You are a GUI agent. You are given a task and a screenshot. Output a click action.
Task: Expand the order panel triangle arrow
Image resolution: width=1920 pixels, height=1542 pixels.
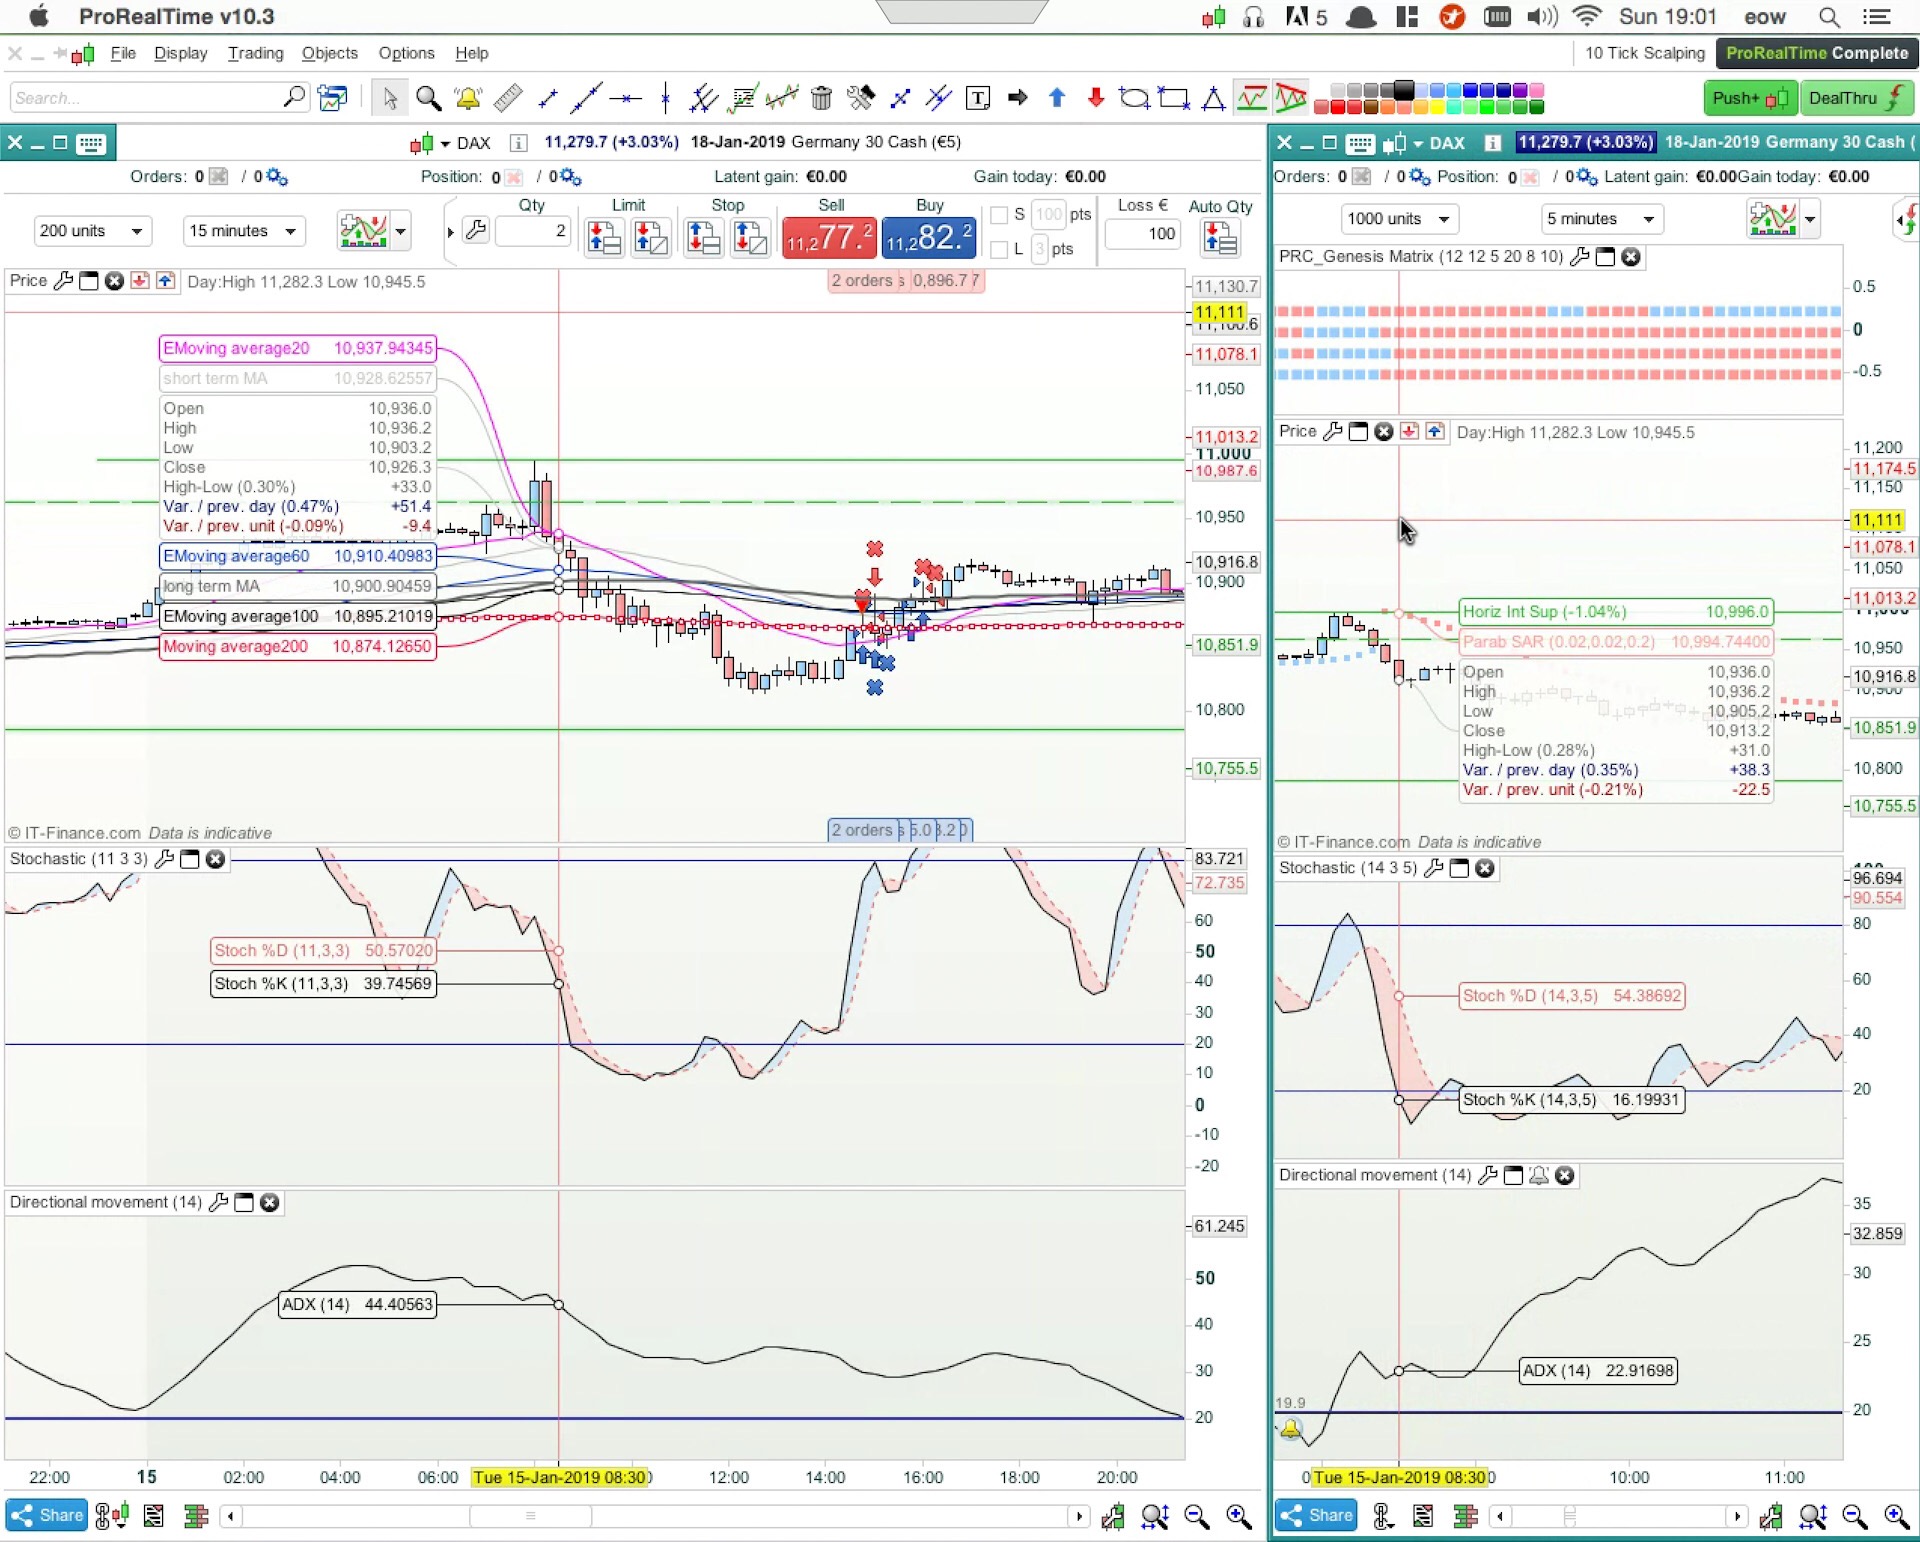point(450,232)
